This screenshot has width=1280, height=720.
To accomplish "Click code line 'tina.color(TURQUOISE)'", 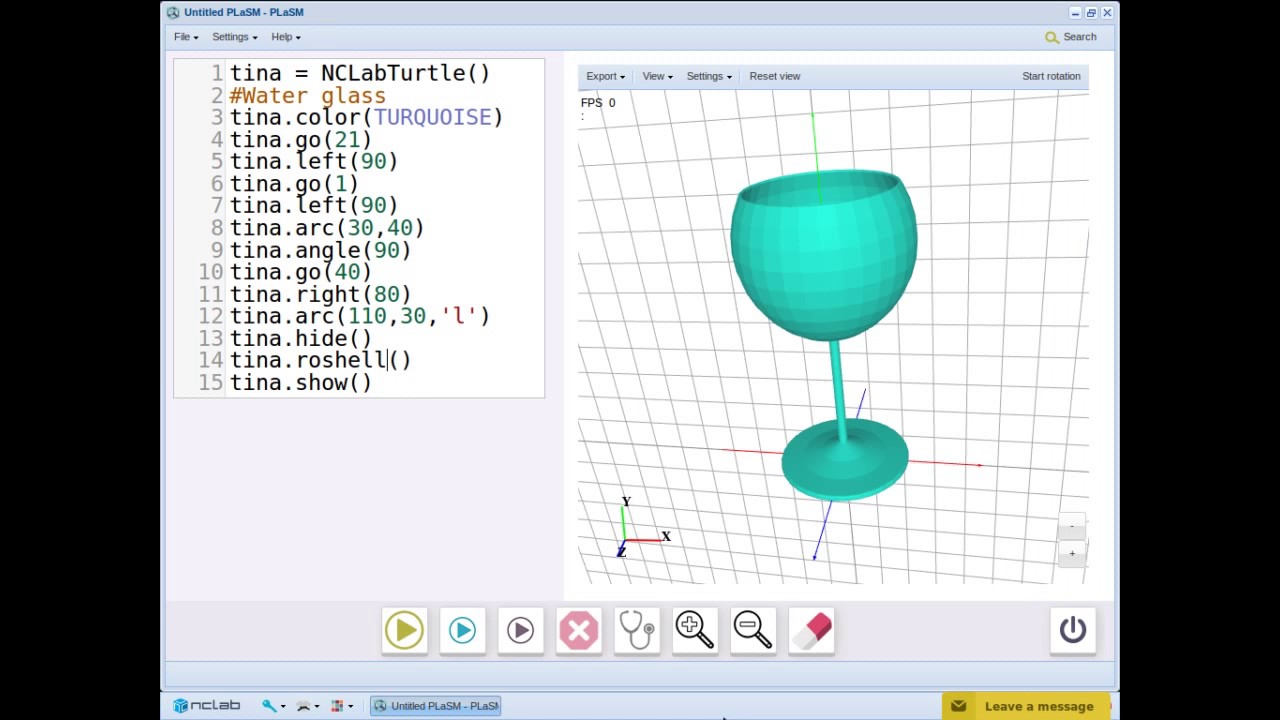I will 366,118.
